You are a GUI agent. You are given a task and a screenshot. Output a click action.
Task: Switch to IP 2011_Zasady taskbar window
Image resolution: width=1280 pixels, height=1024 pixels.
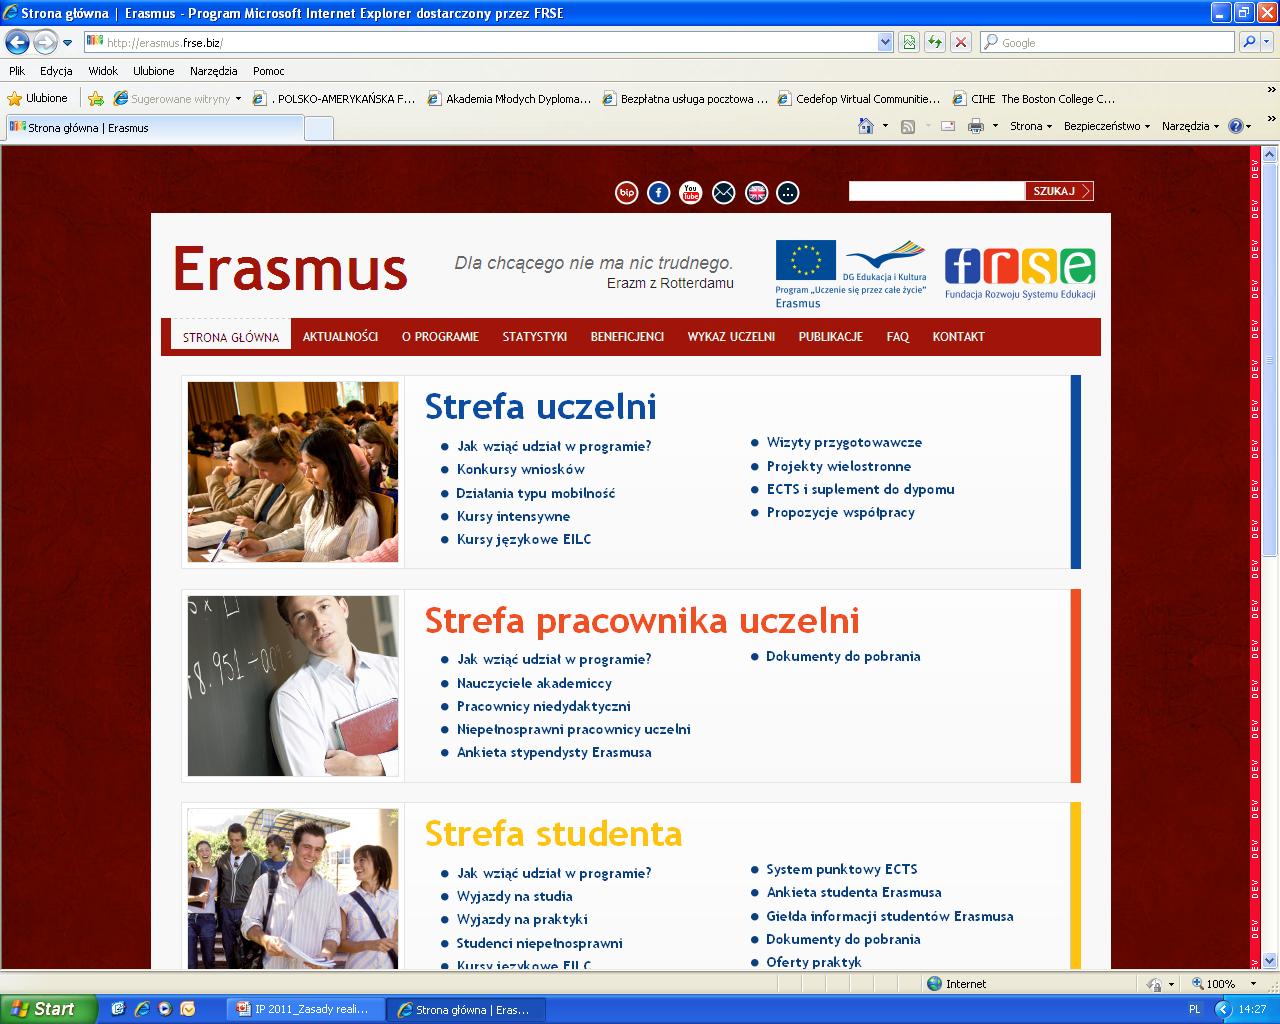(x=303, y=1009)
